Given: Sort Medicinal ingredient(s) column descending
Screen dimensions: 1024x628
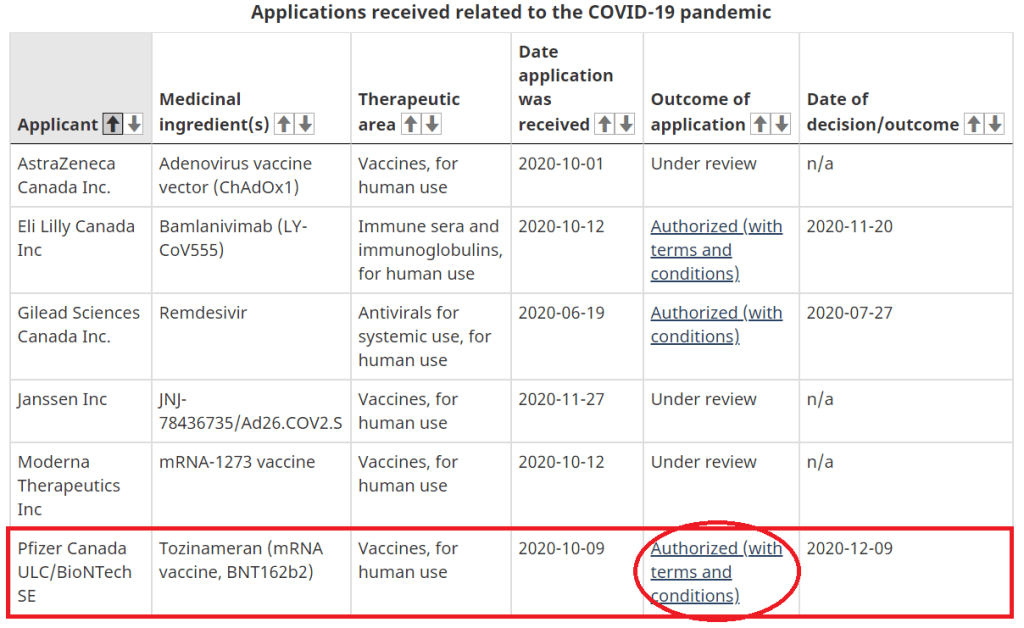Looking at the screenshot, I should [x=305, y=125].
